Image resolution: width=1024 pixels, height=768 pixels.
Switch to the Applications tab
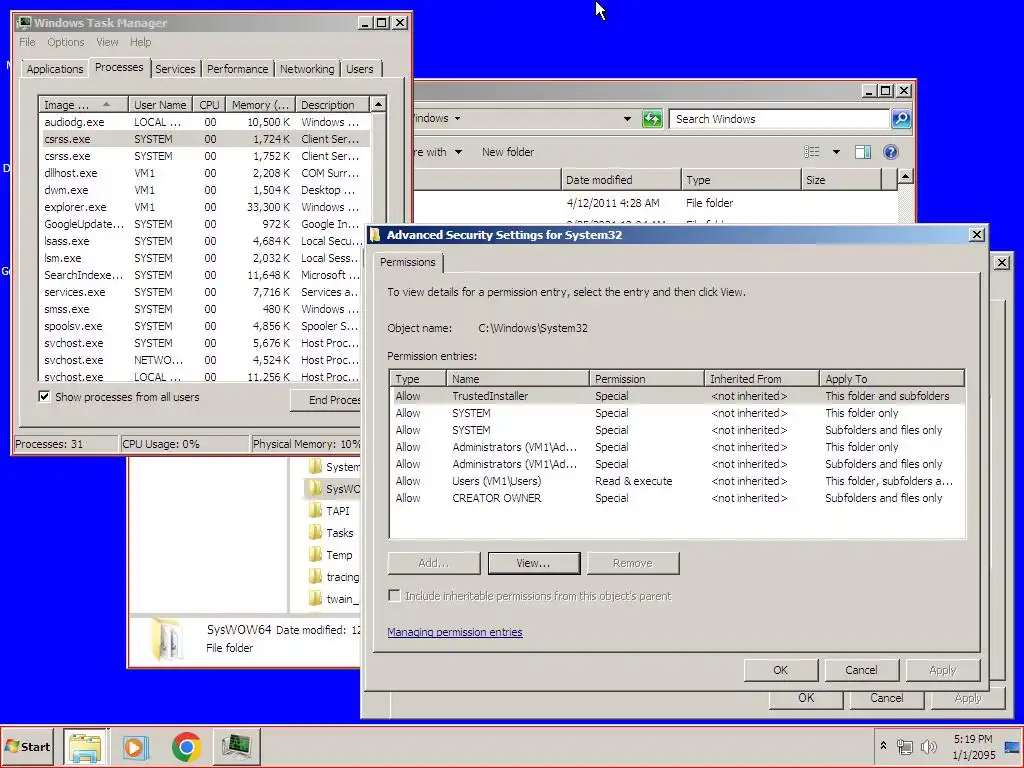[x=55, y=69]
